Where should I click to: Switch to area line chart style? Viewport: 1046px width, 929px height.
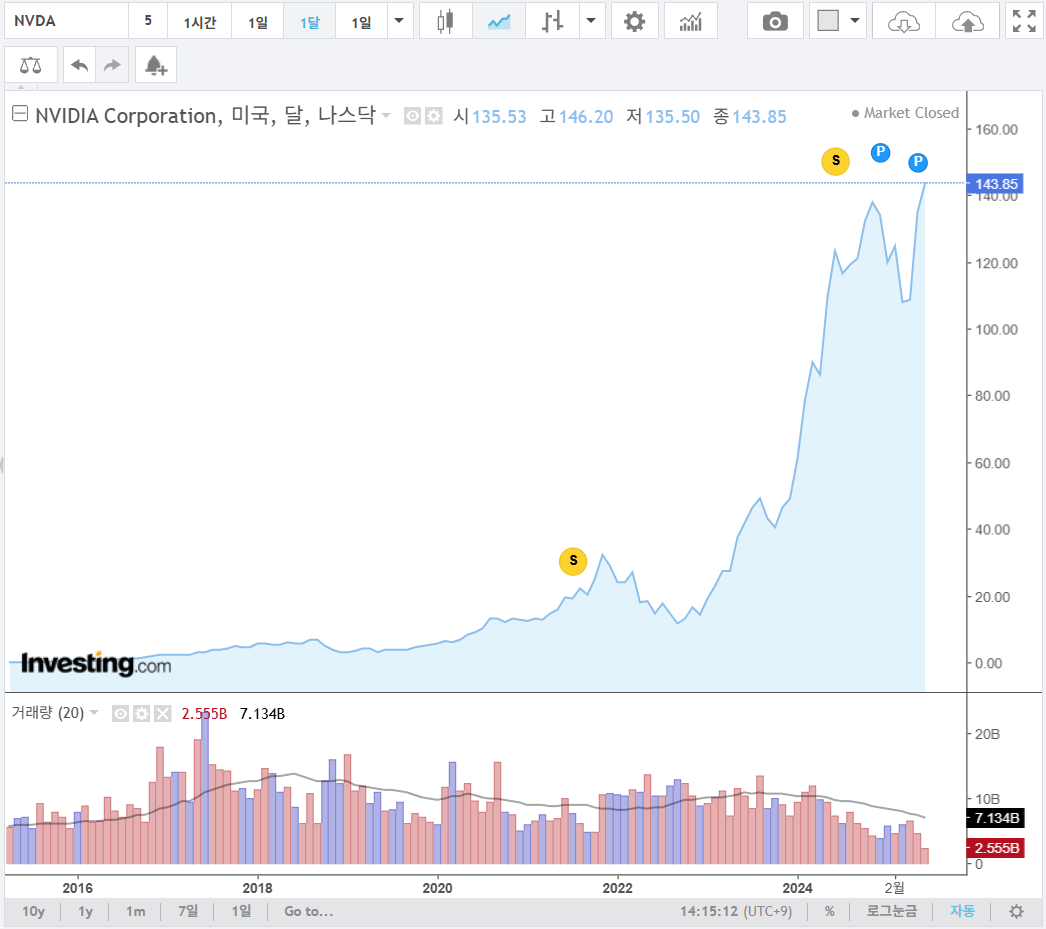499,21
